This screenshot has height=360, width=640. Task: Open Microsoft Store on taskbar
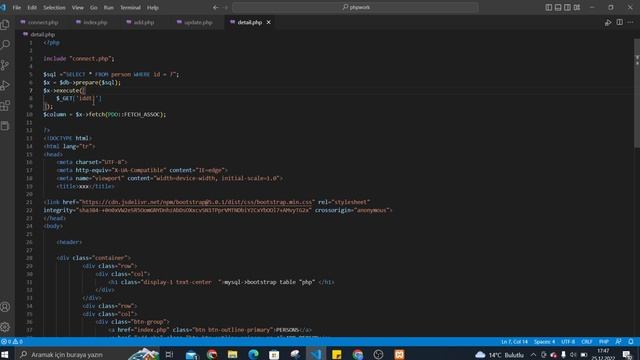click(x=274, y=354)
